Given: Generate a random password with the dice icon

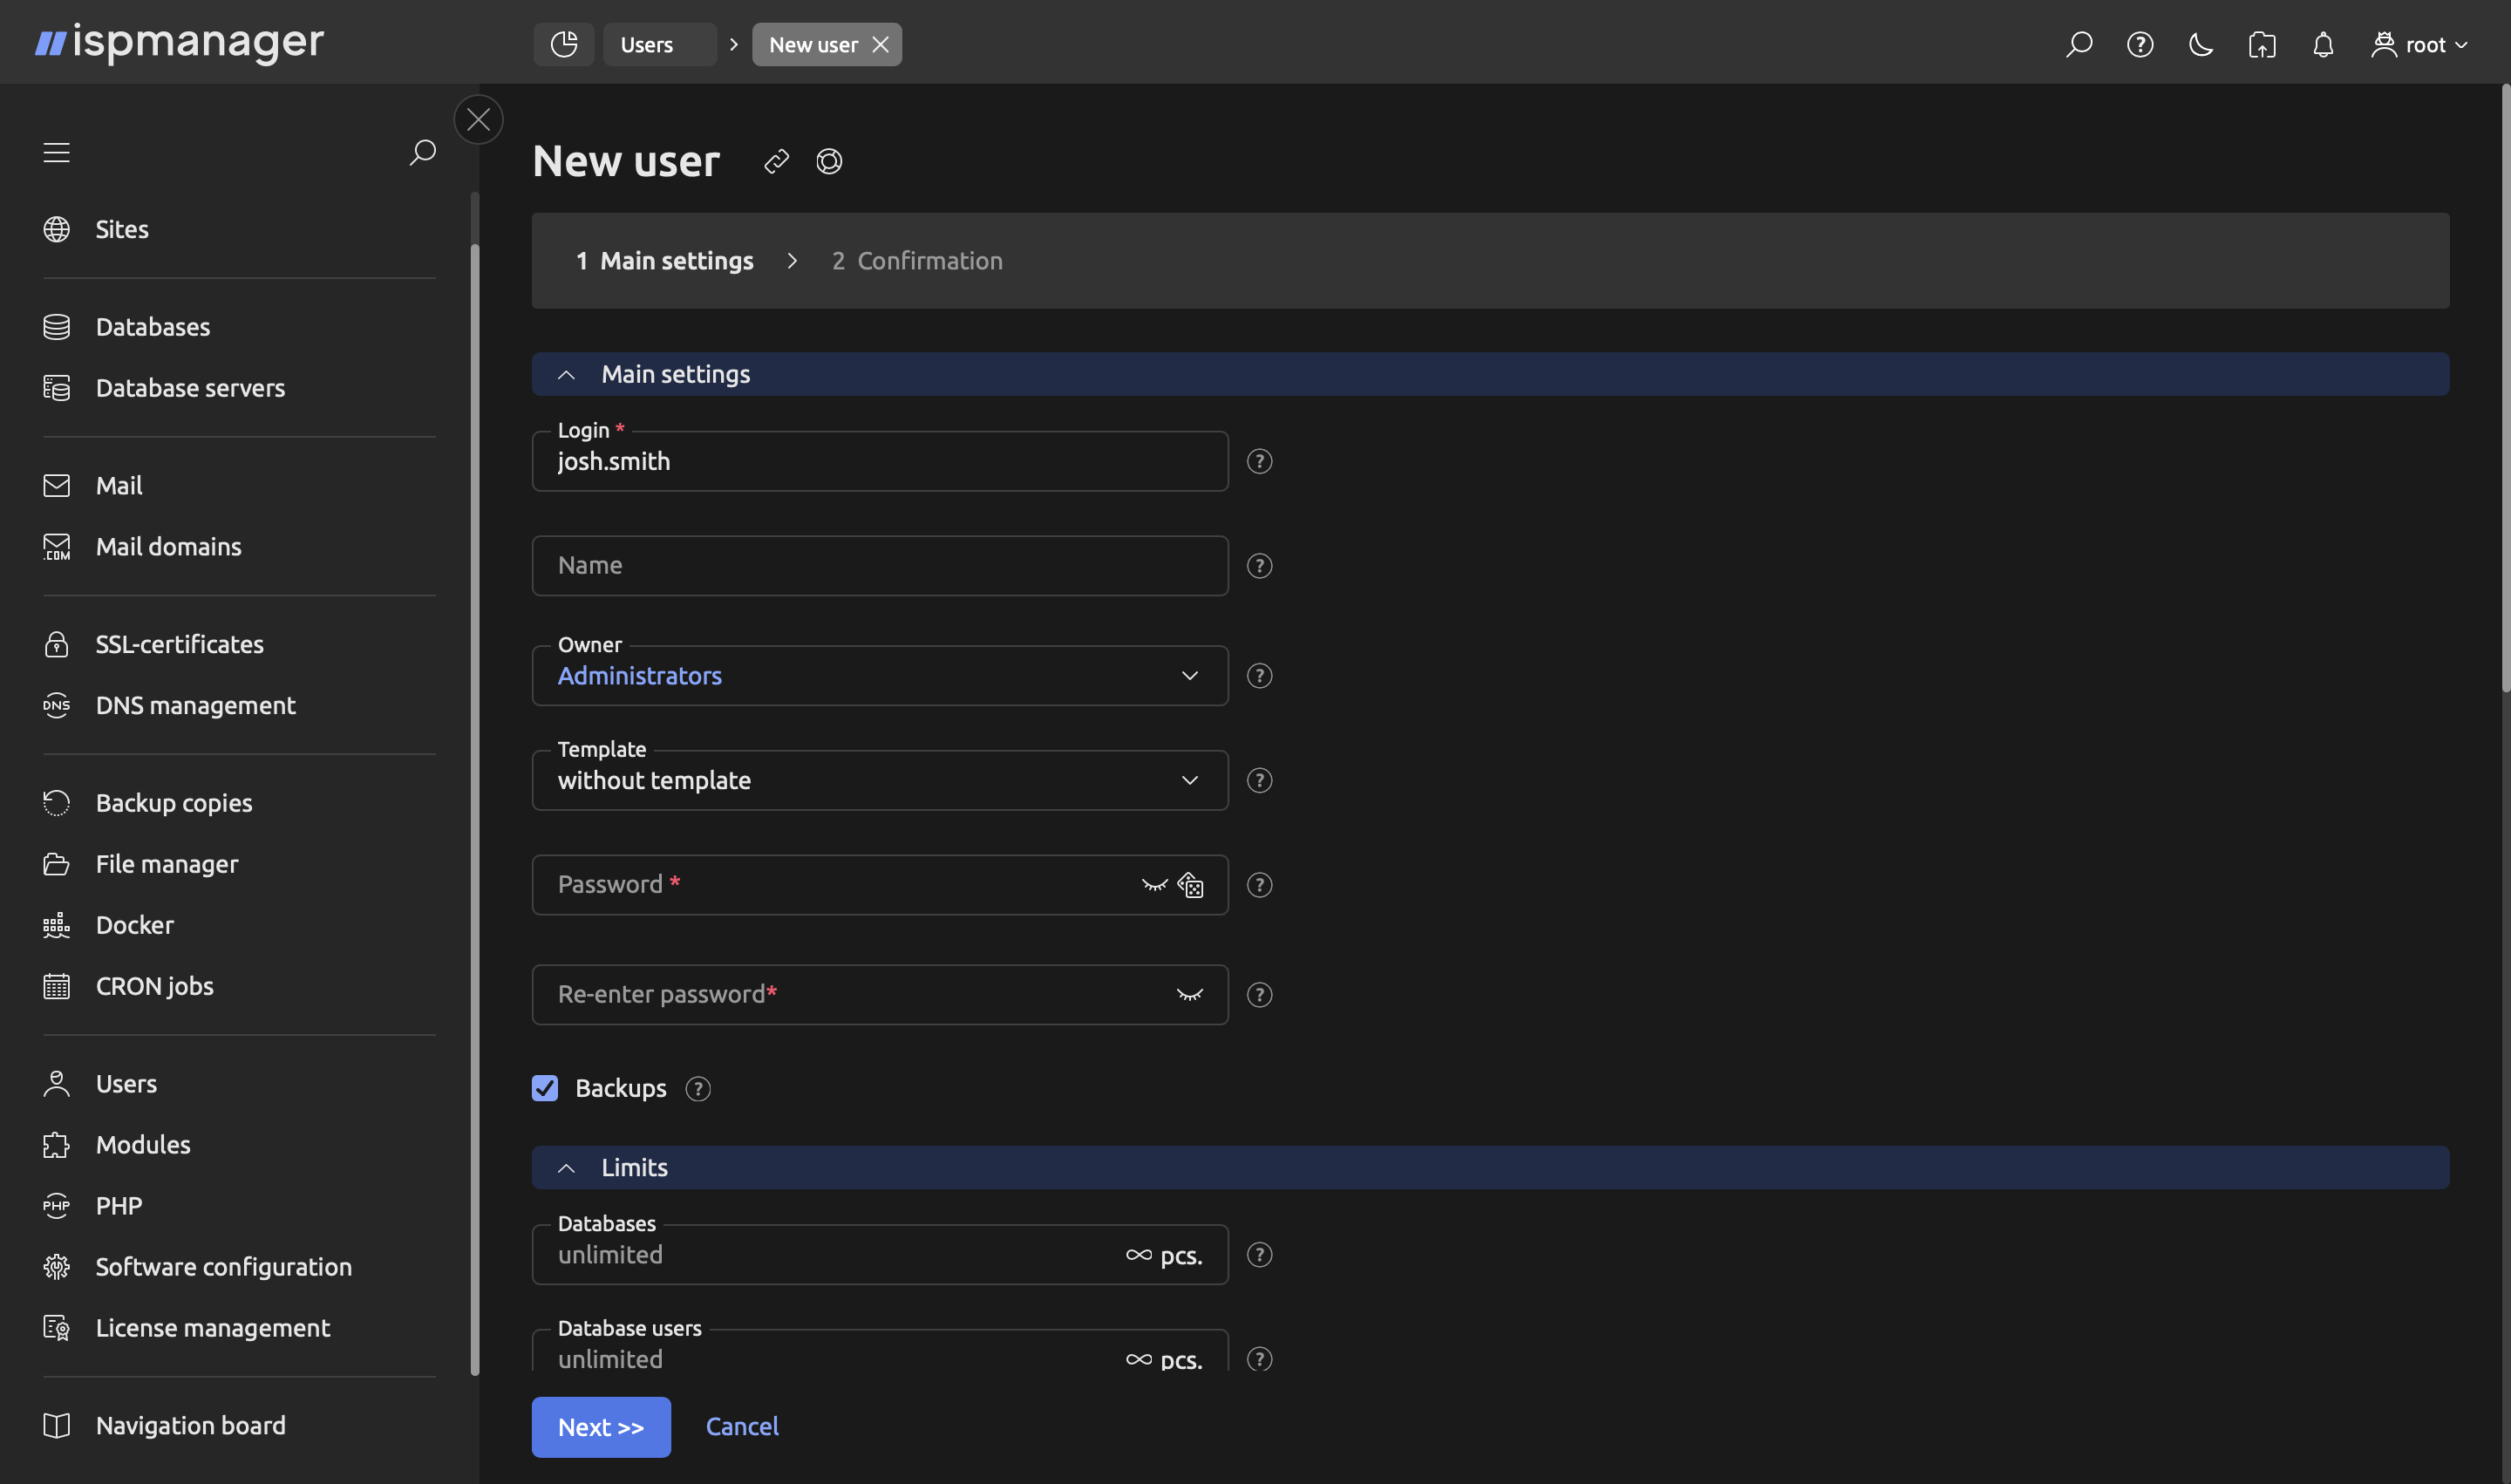Looking at the screenshot, I should (1190, 884).
